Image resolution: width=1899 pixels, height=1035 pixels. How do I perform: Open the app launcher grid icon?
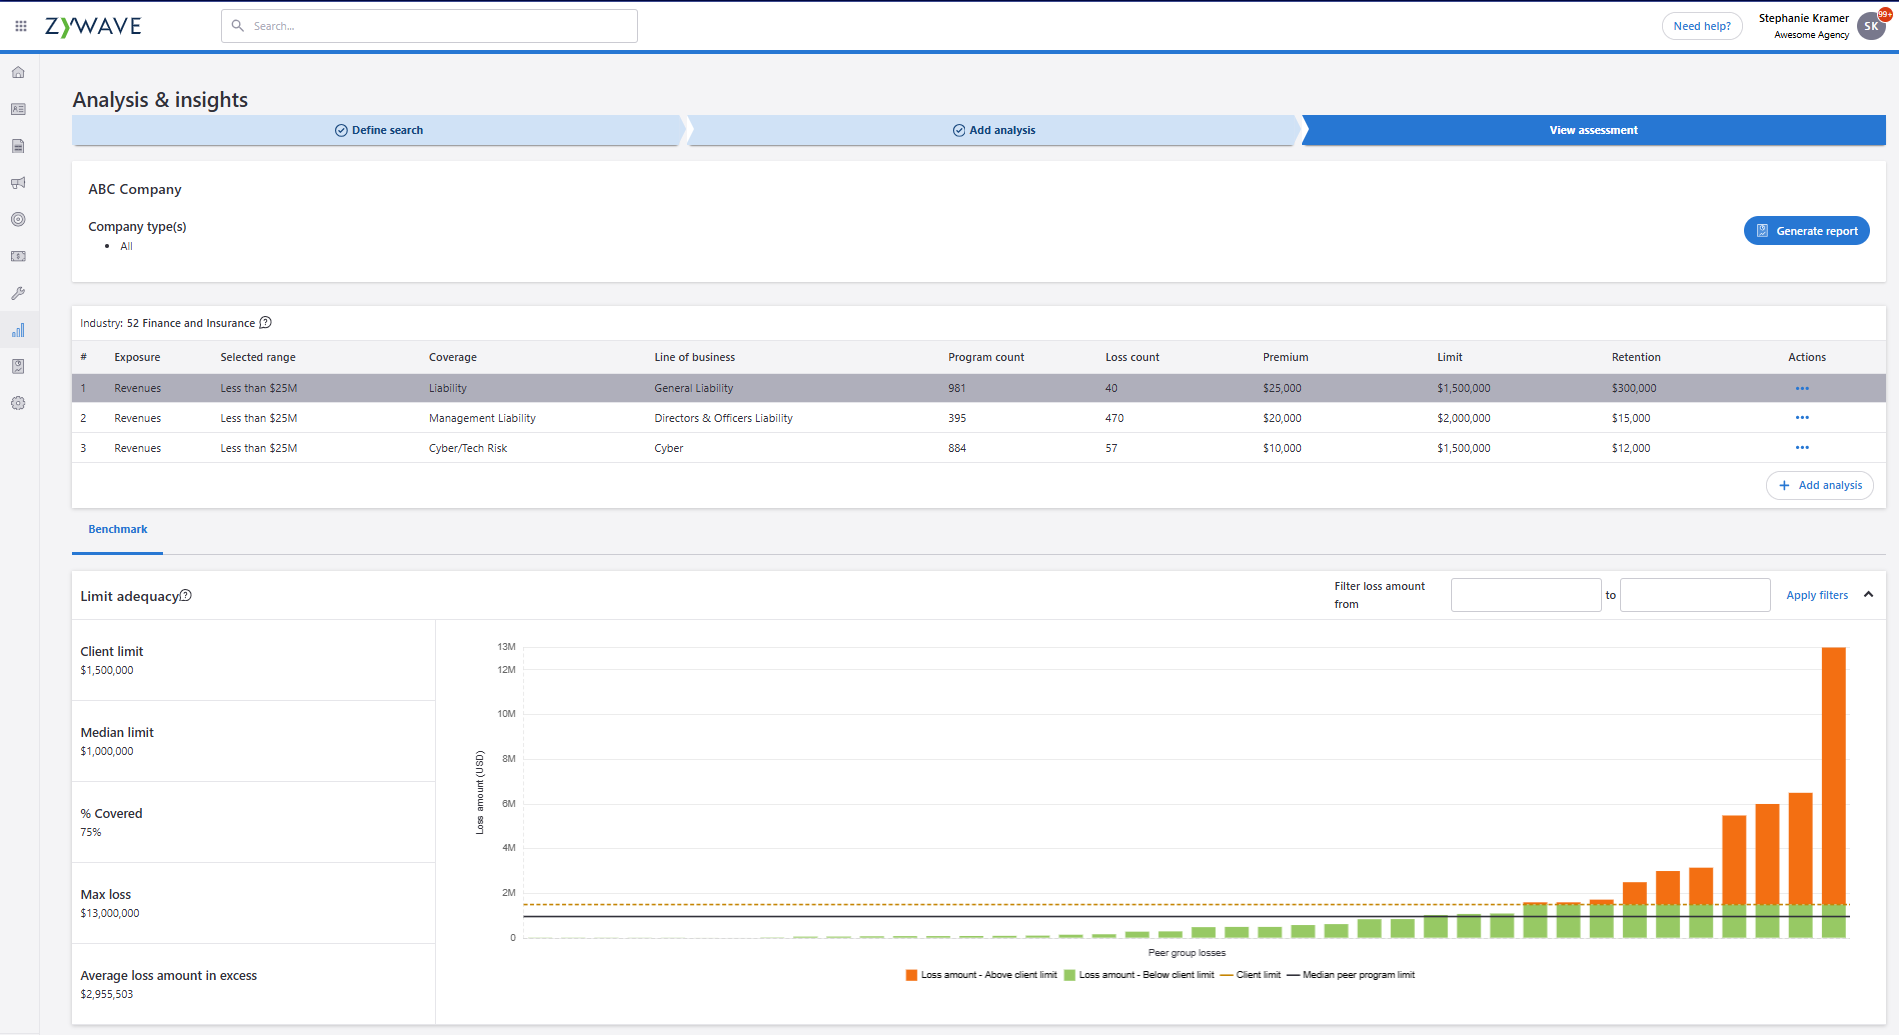pos(21,26)
